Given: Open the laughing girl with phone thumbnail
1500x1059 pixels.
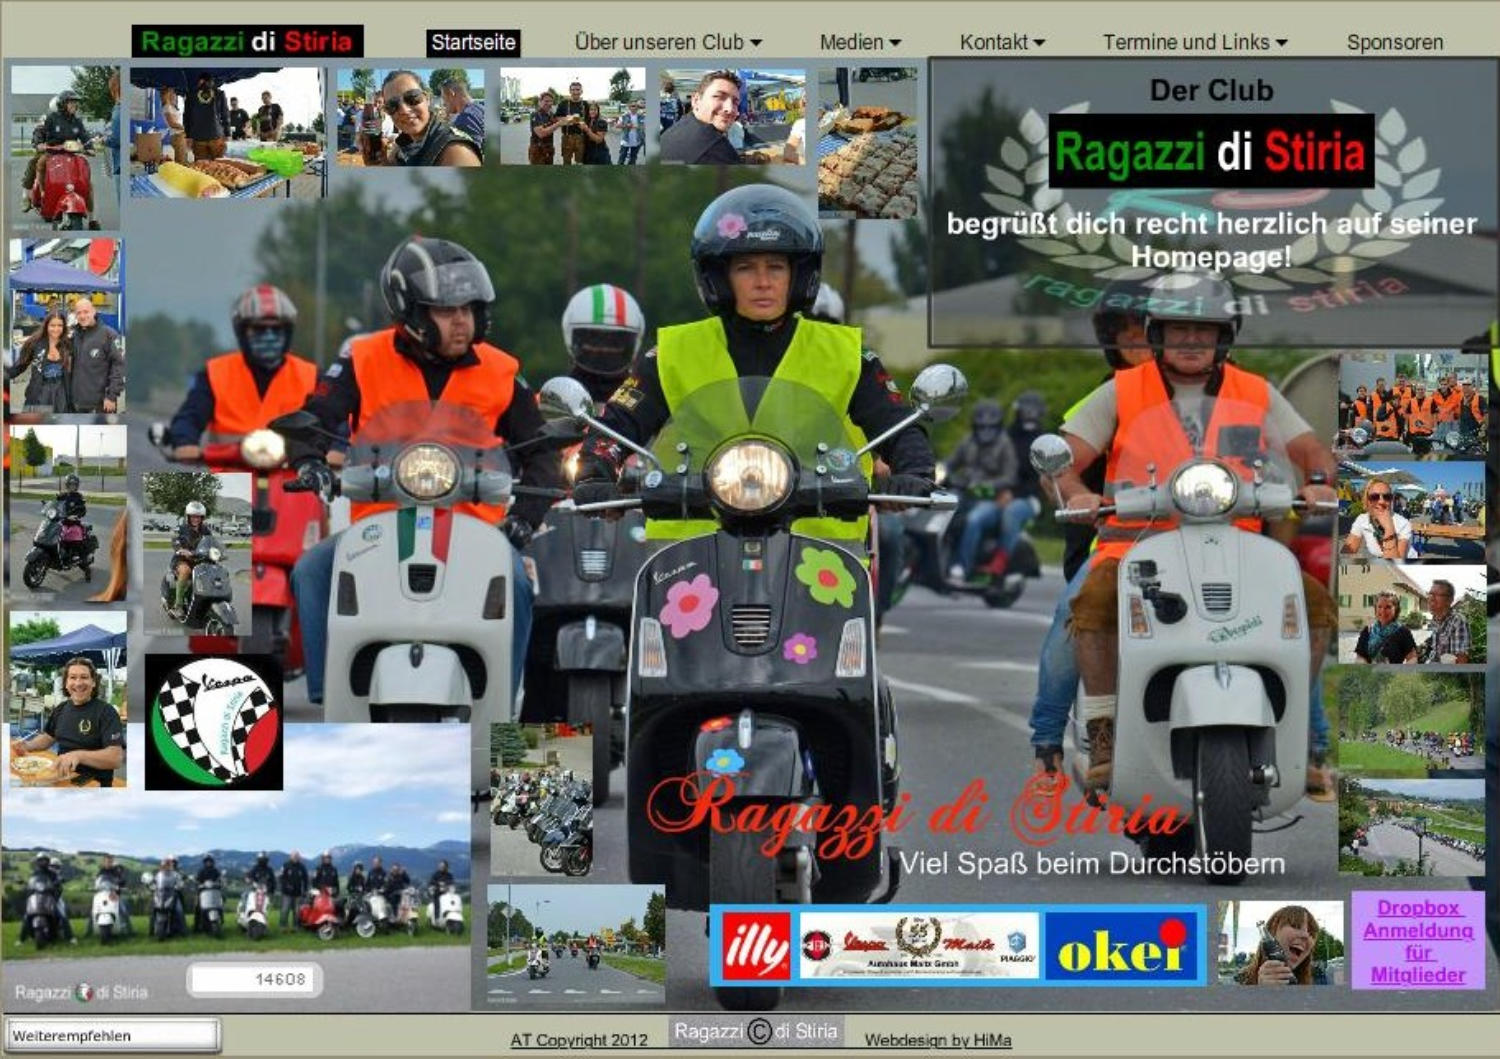Looking at the screenshot, I should (1280, 943).
